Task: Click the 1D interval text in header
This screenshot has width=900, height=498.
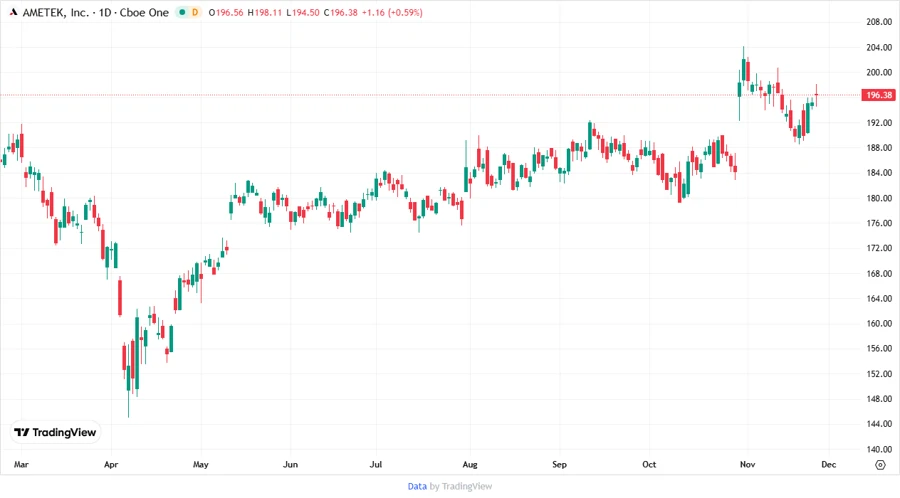Action: point(105,13)
